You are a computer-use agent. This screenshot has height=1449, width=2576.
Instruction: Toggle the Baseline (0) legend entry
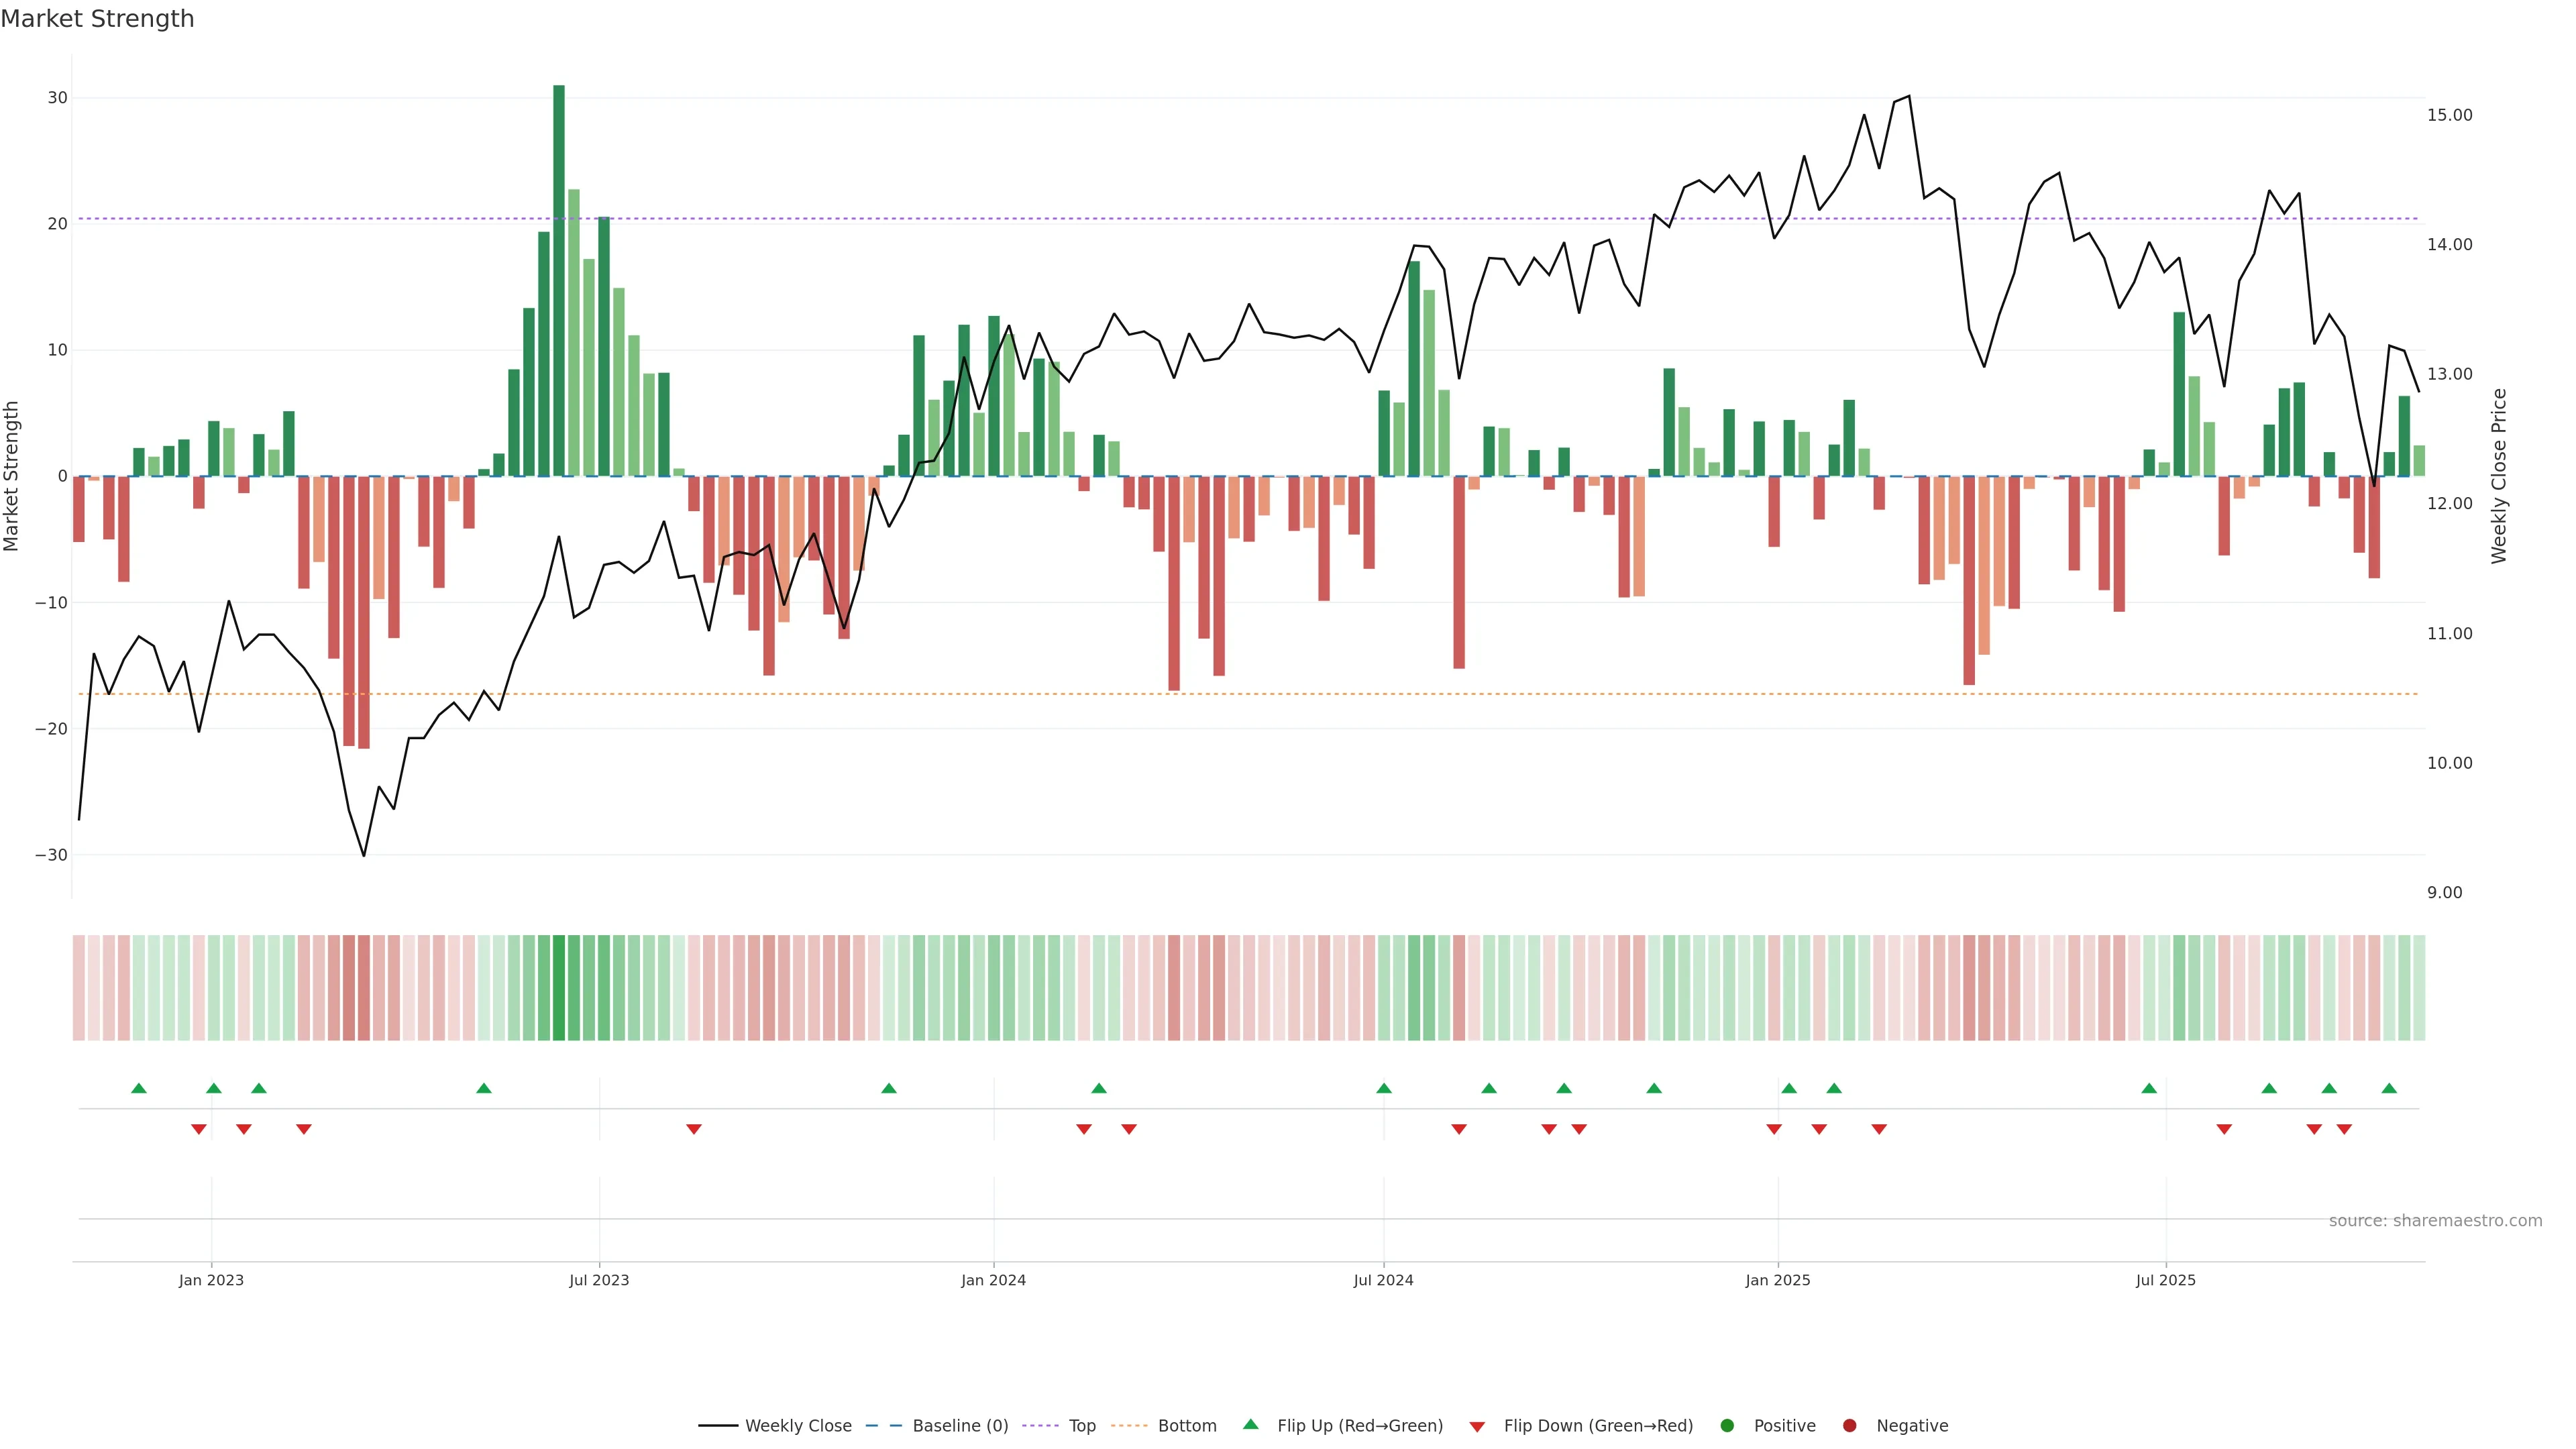click(x=959, y=1426)
